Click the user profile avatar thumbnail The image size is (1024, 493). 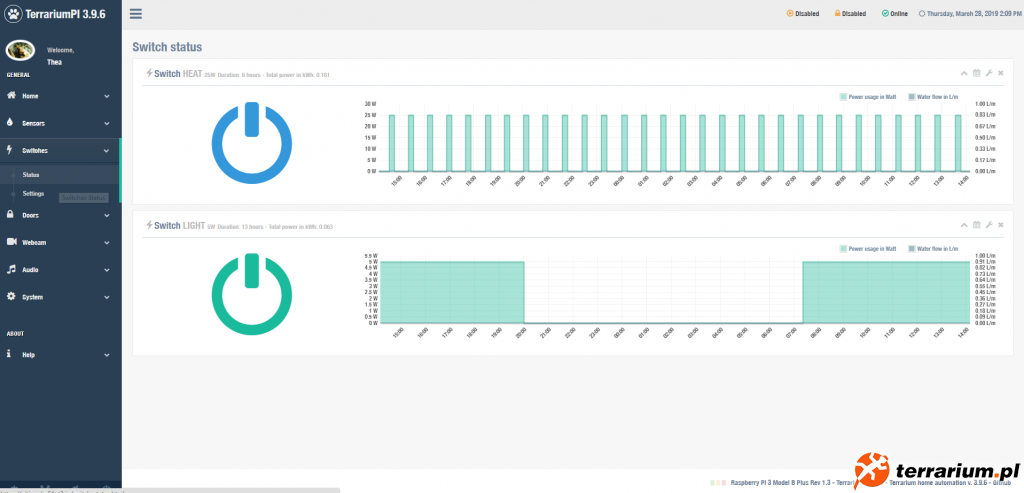[21, 51]
